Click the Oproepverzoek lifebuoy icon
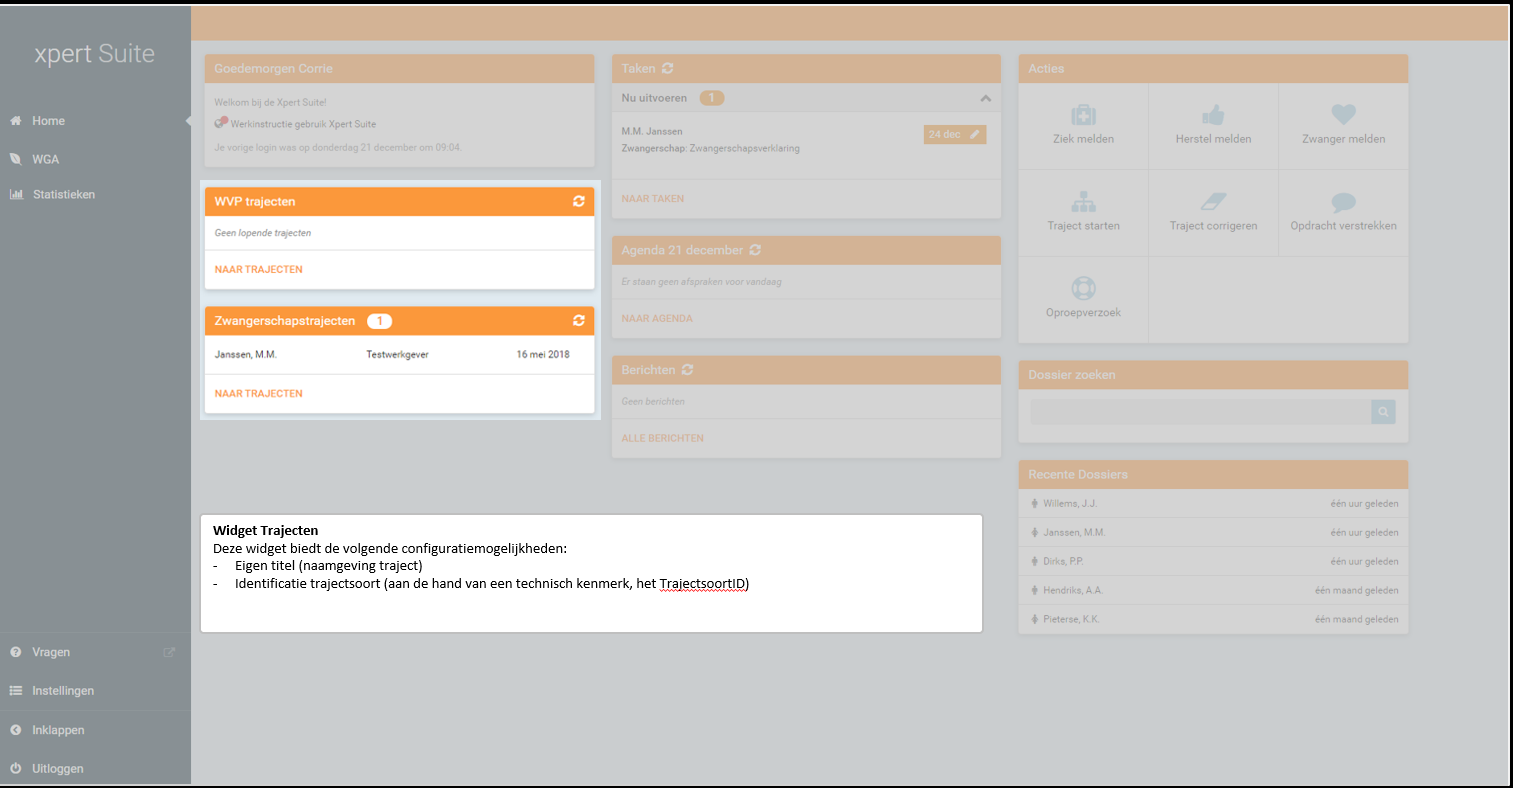Screen dimensions: 1513x788 tap(1083, 289)
